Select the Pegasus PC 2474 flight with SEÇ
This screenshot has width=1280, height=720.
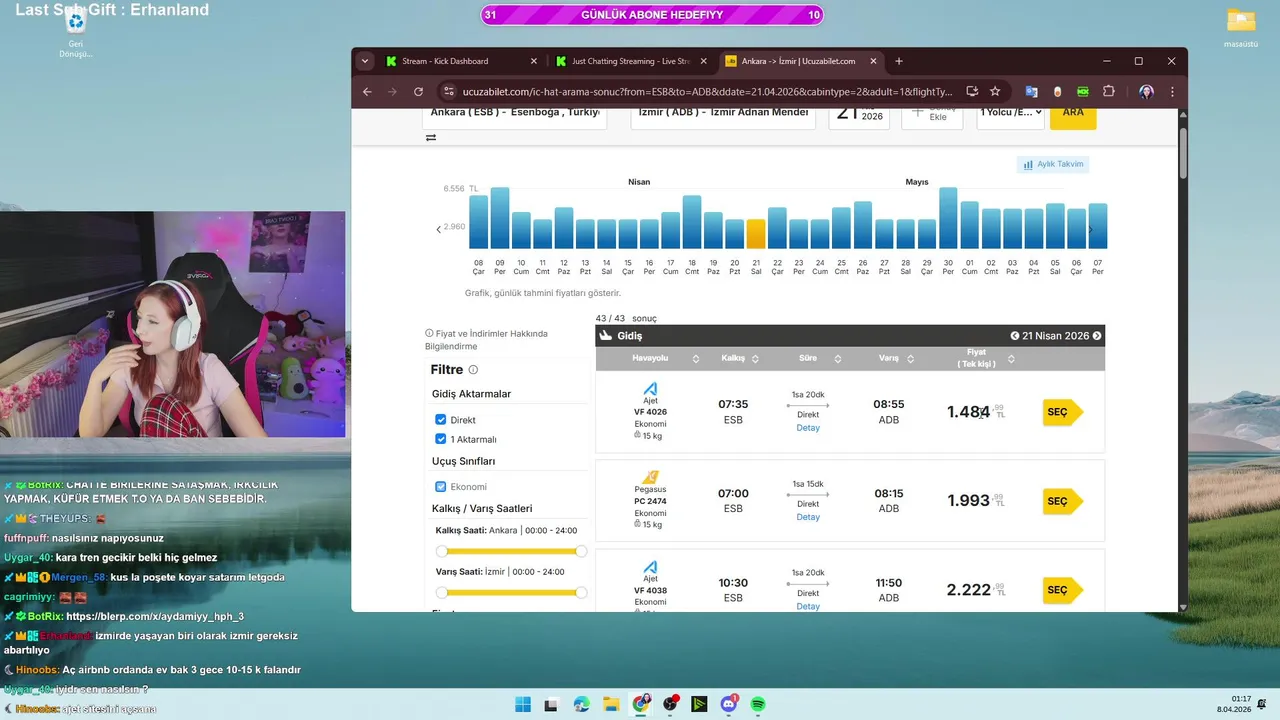[1062, 501]
